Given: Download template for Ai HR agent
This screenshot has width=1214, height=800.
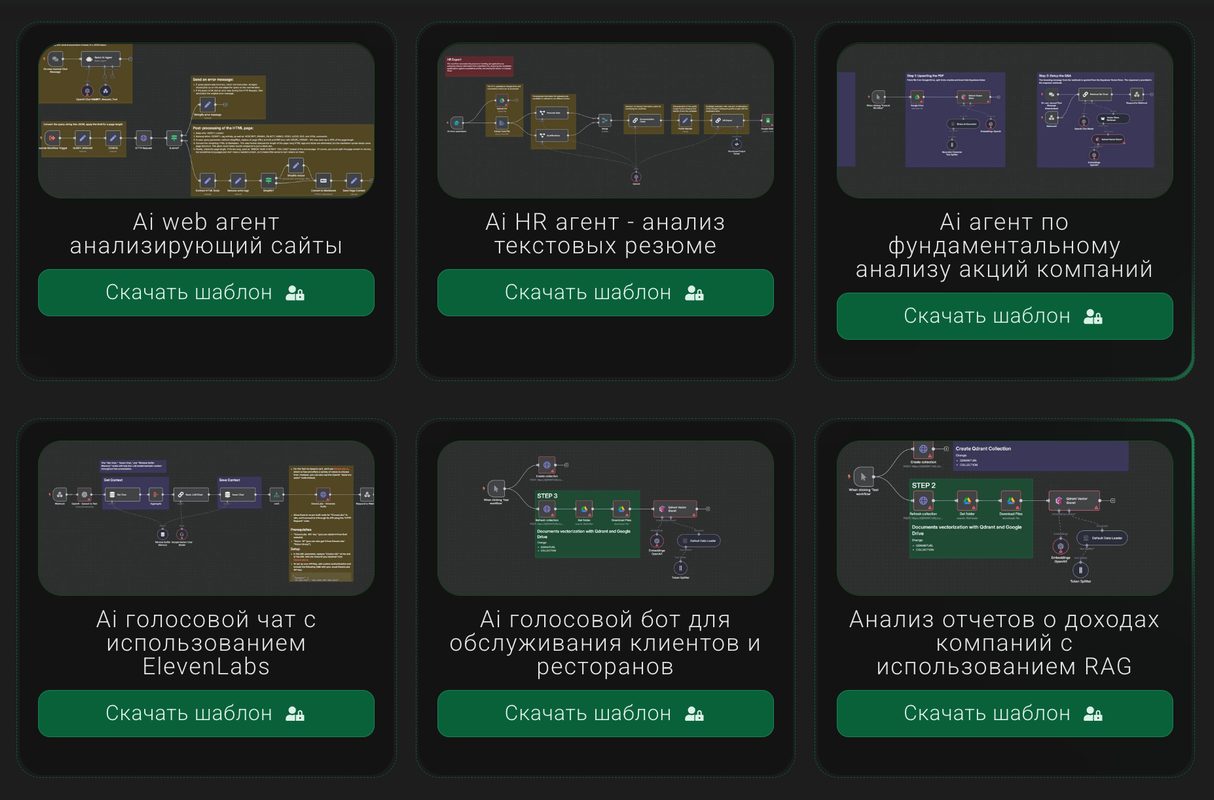Looking at the screenshot, I should point(605,292).
